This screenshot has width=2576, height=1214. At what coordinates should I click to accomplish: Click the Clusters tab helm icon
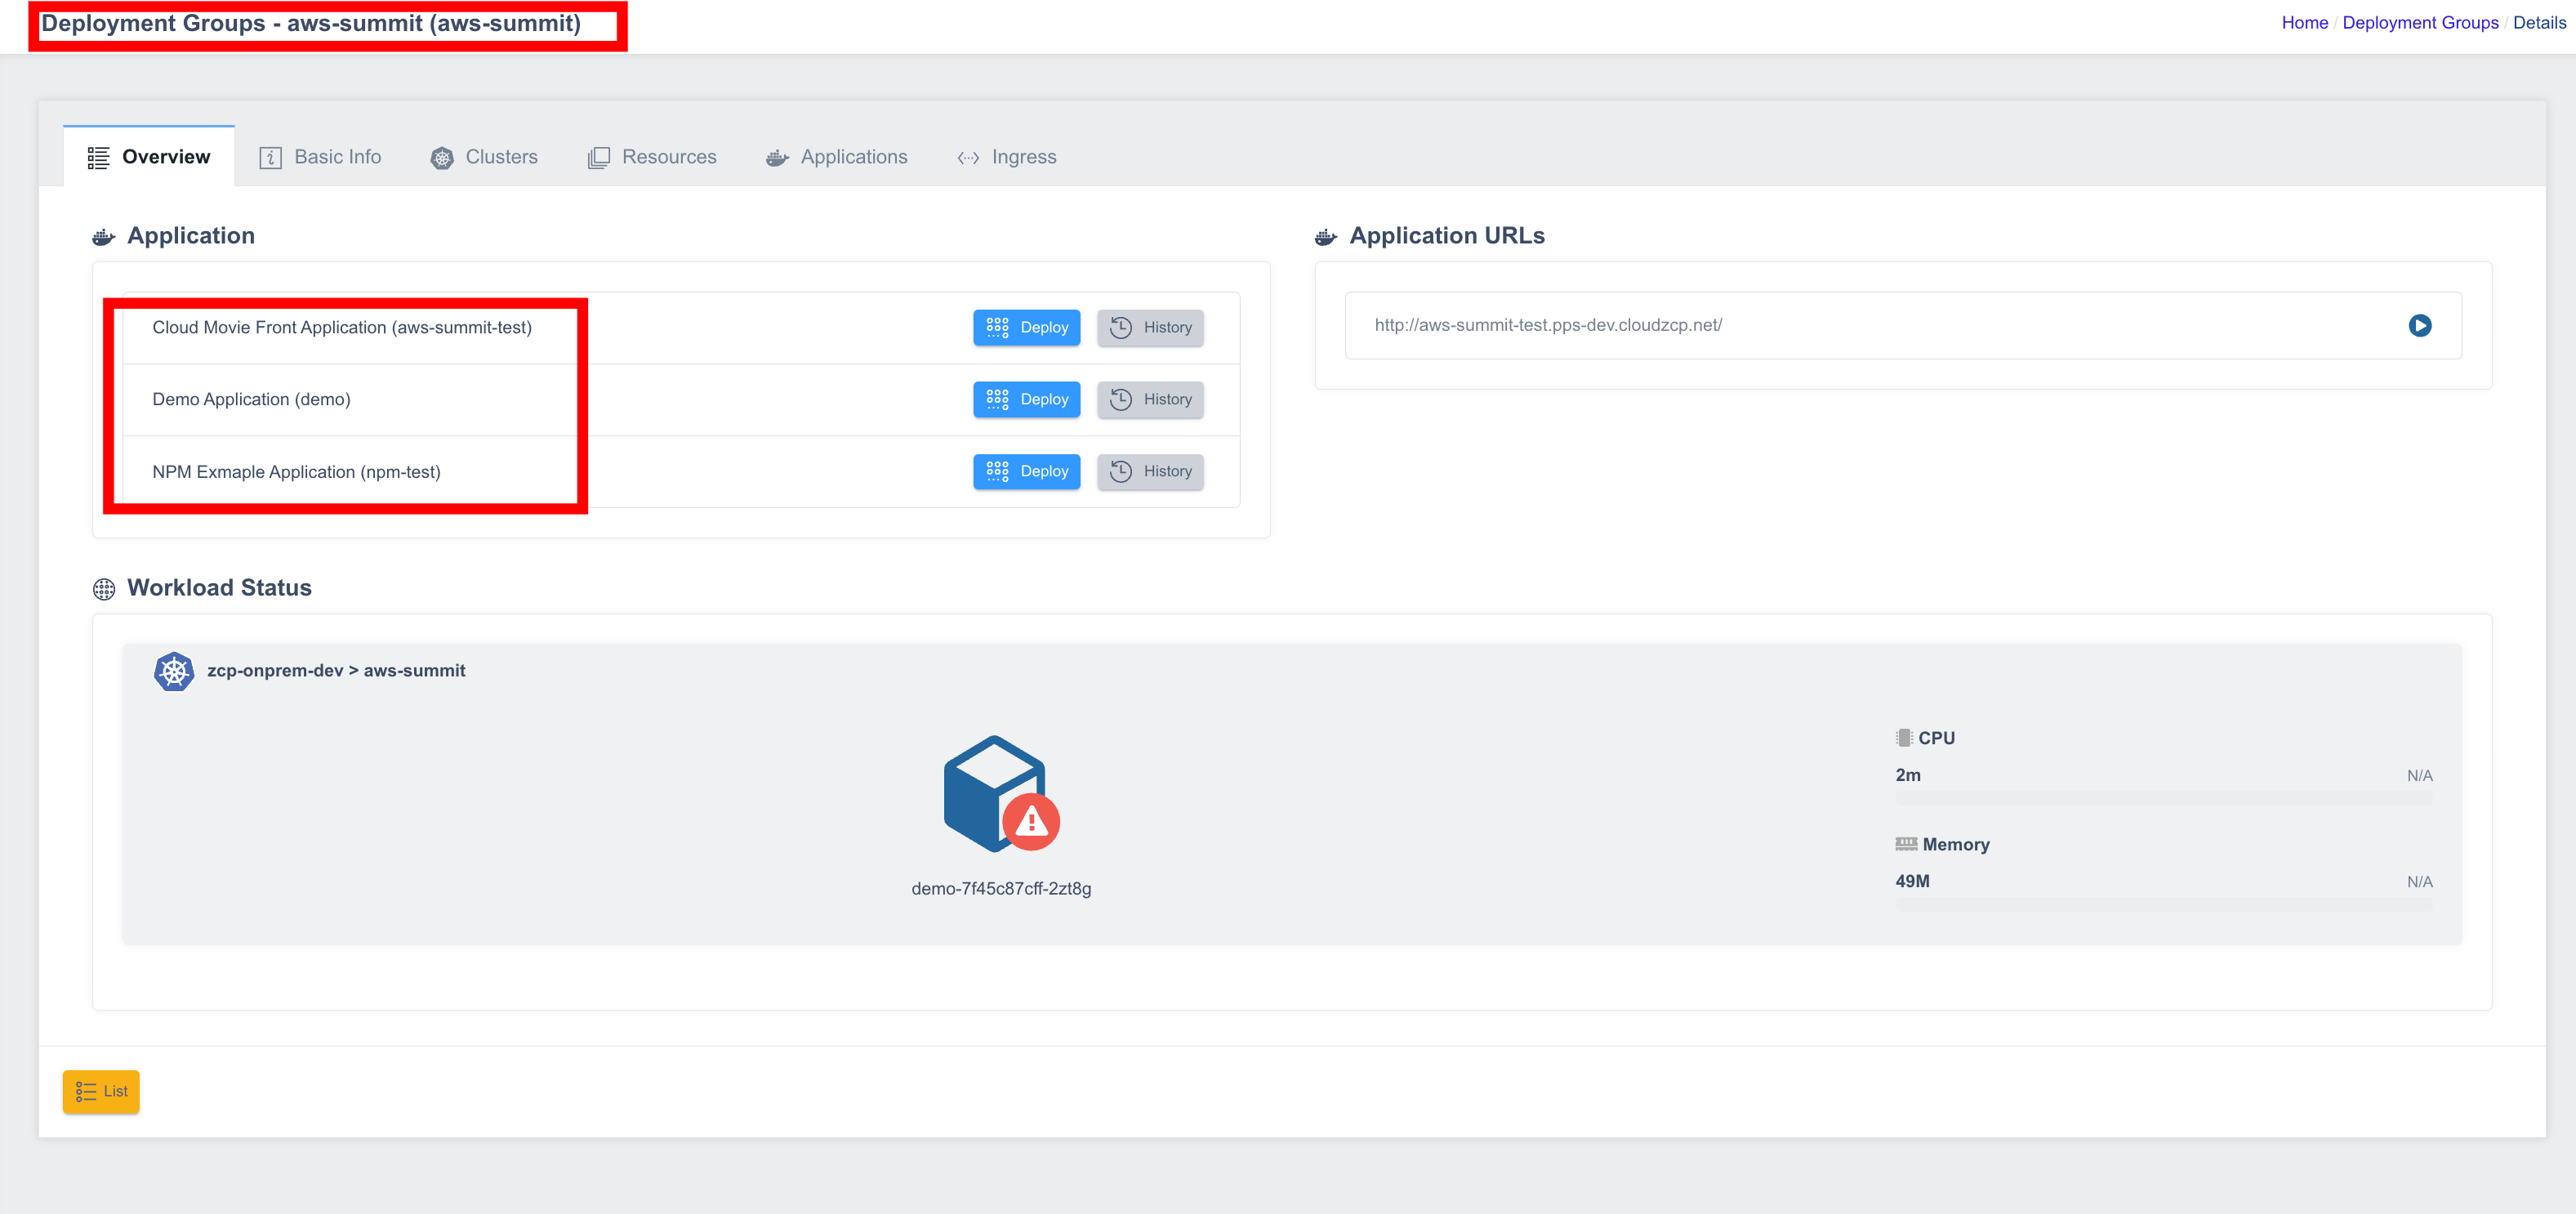(442, 158)
